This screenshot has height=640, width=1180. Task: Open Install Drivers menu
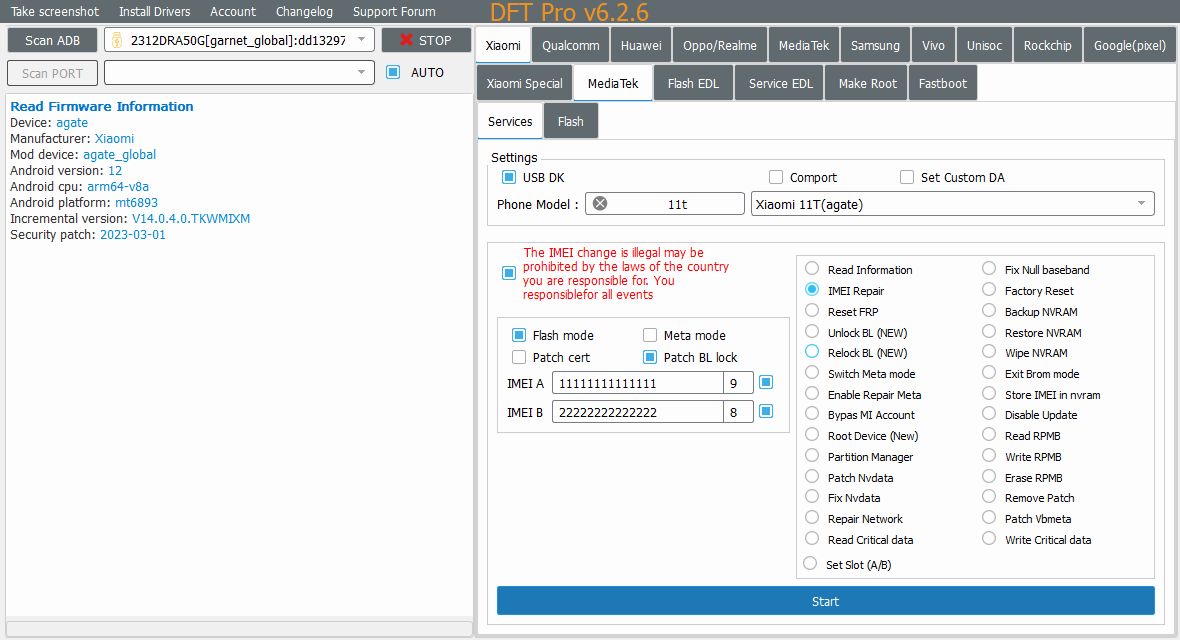(x=154, y=11)
